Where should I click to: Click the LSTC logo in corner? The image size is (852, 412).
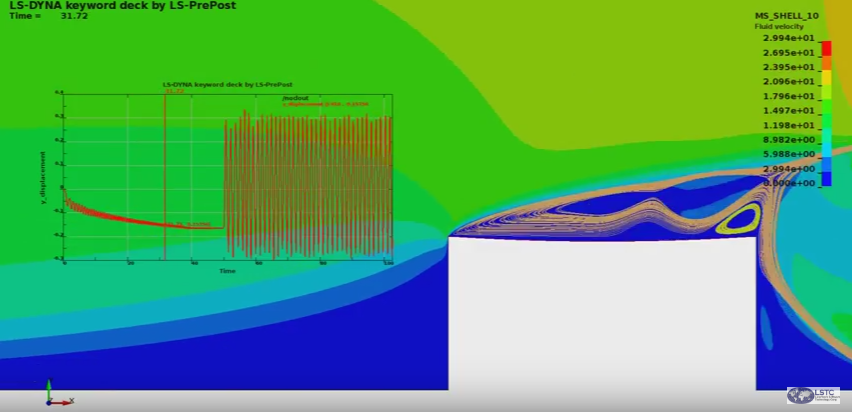(813, 395)
